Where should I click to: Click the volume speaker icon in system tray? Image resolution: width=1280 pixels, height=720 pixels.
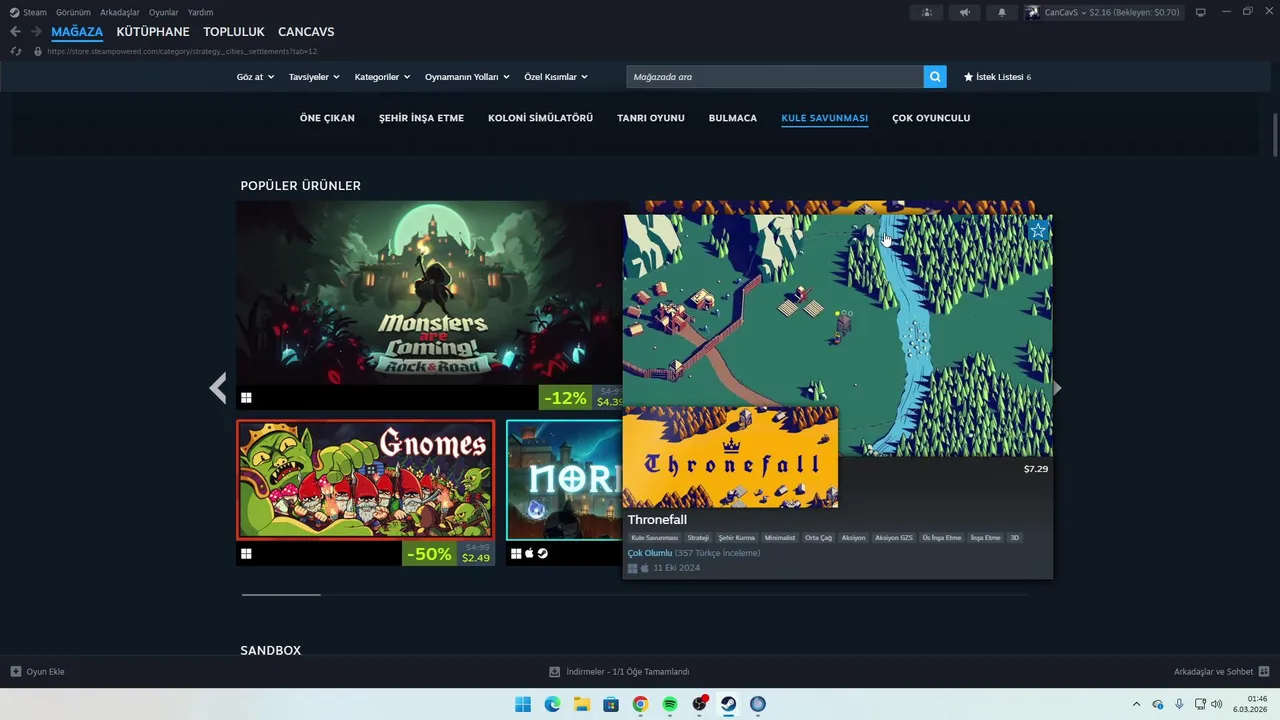[1216, 704]
